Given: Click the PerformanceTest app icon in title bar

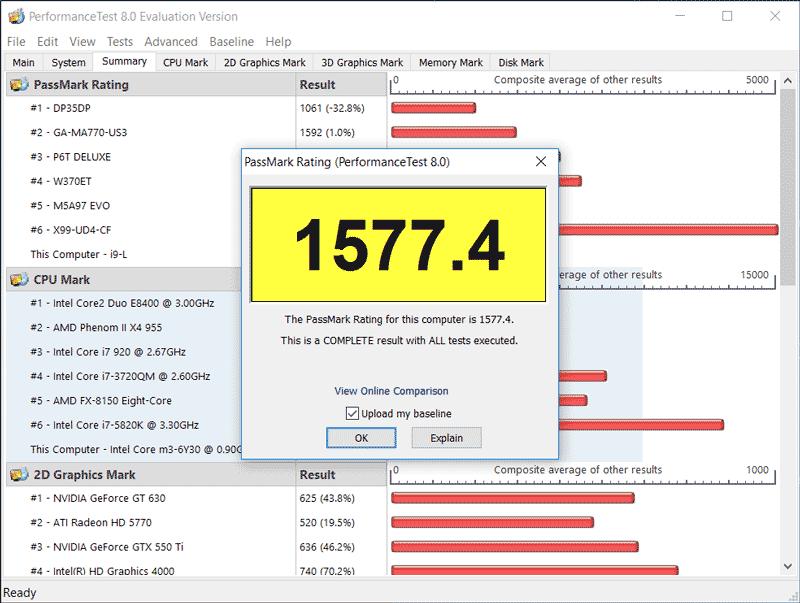Looking at the screenshot, I should pyautogui.click(x=16, y=16).
